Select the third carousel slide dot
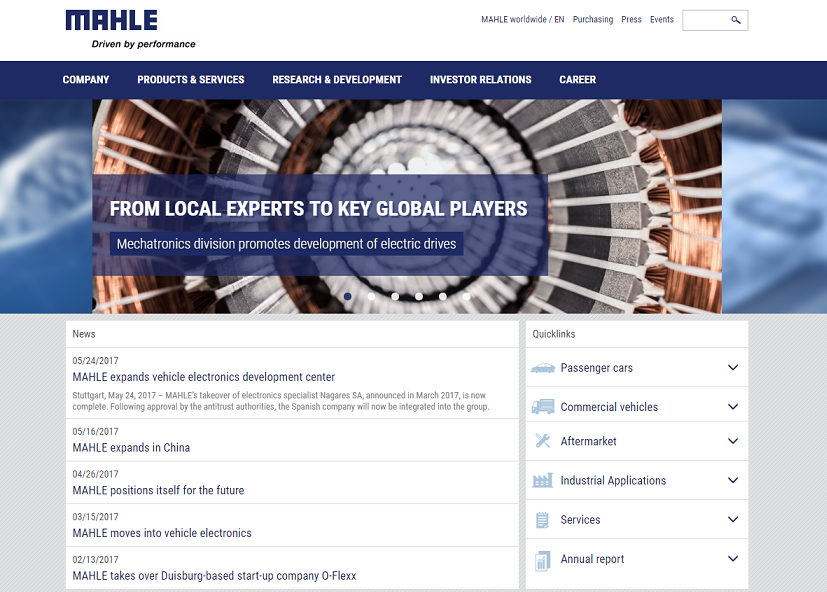This screenshot has width=827, height=592. (395, 297)
